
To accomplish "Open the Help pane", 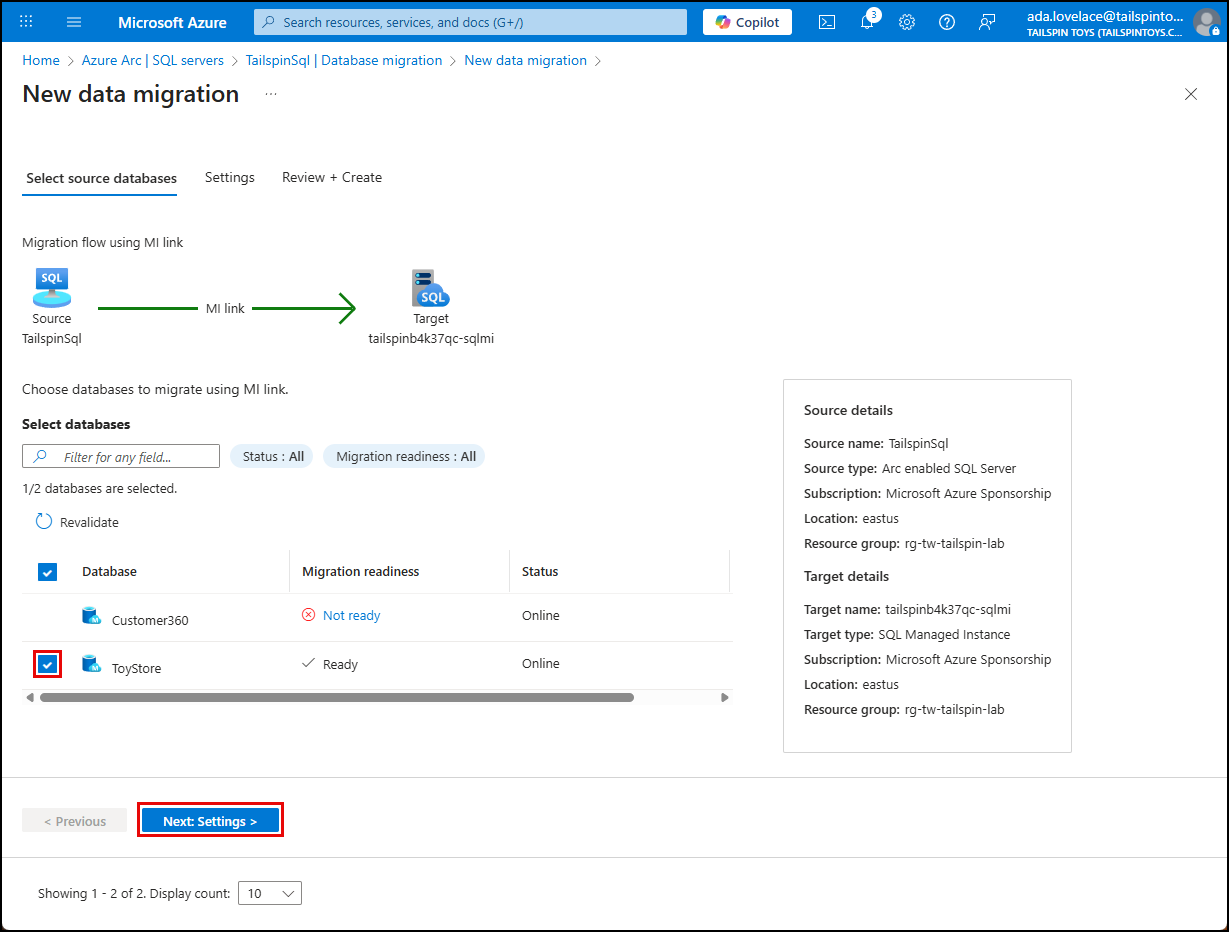I will pos(946,21).
